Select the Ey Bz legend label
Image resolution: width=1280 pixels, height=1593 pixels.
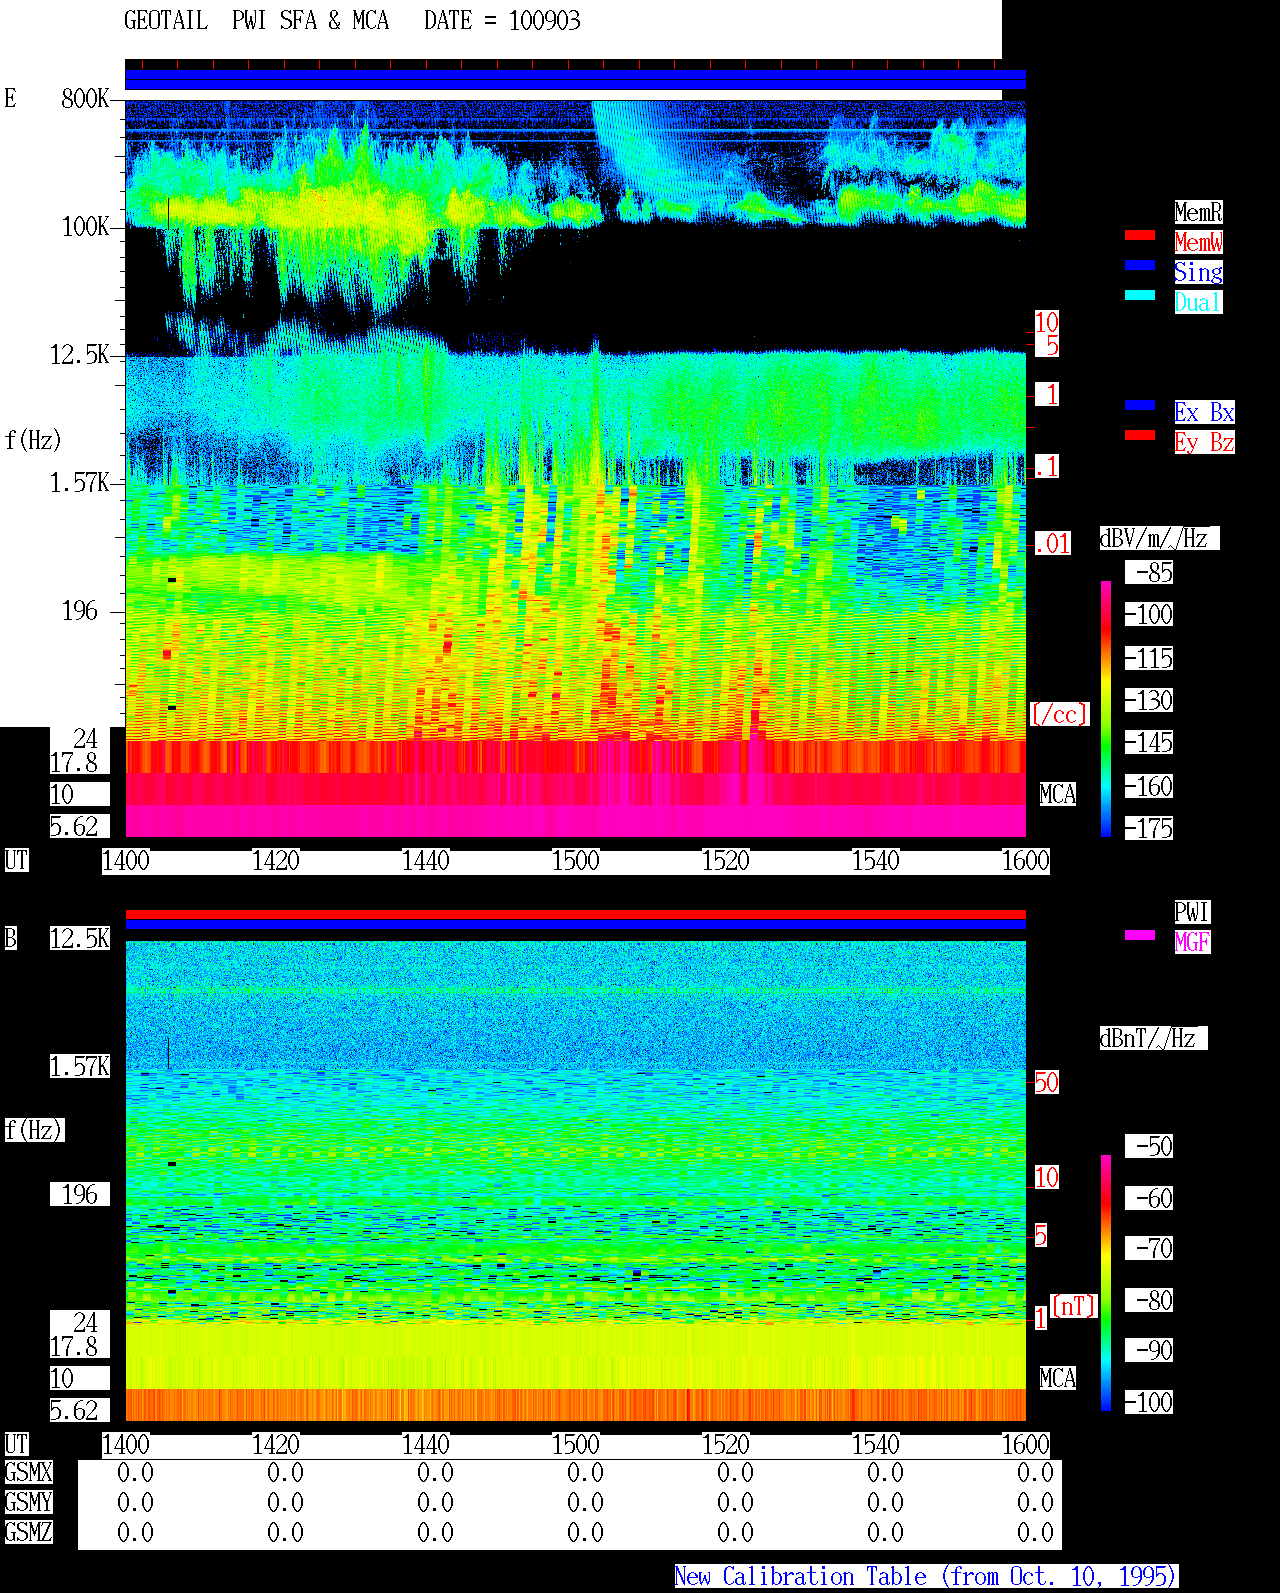coord(1204,442)
